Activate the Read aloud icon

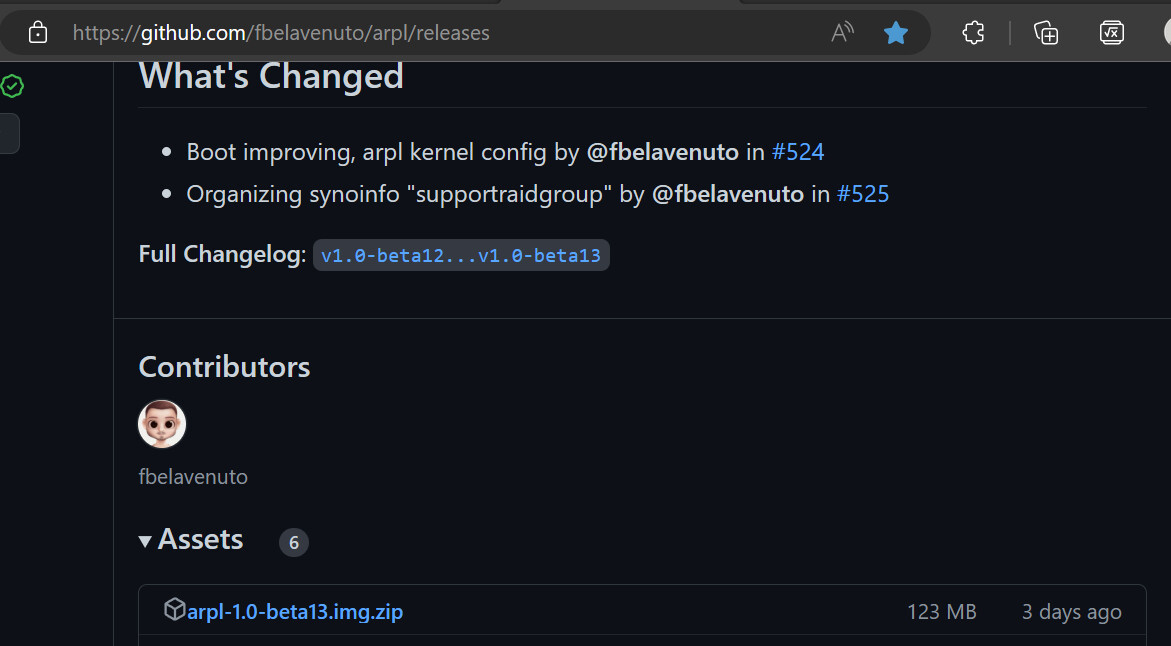click(x=842, y=32)
